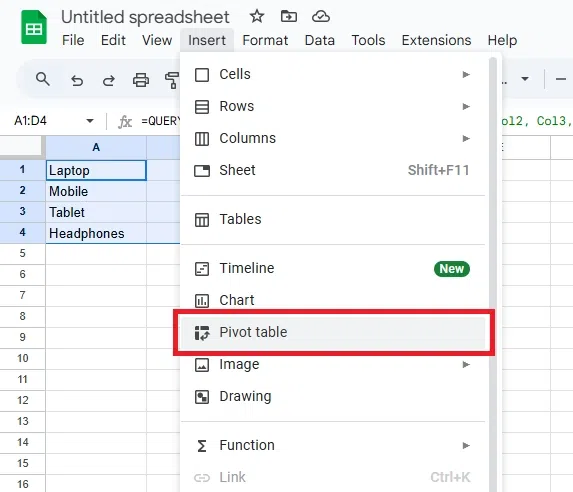This screenshot has height=492, width=573.
Task: Click the Image icon in Insert menu
Action: tap(202, 365)
